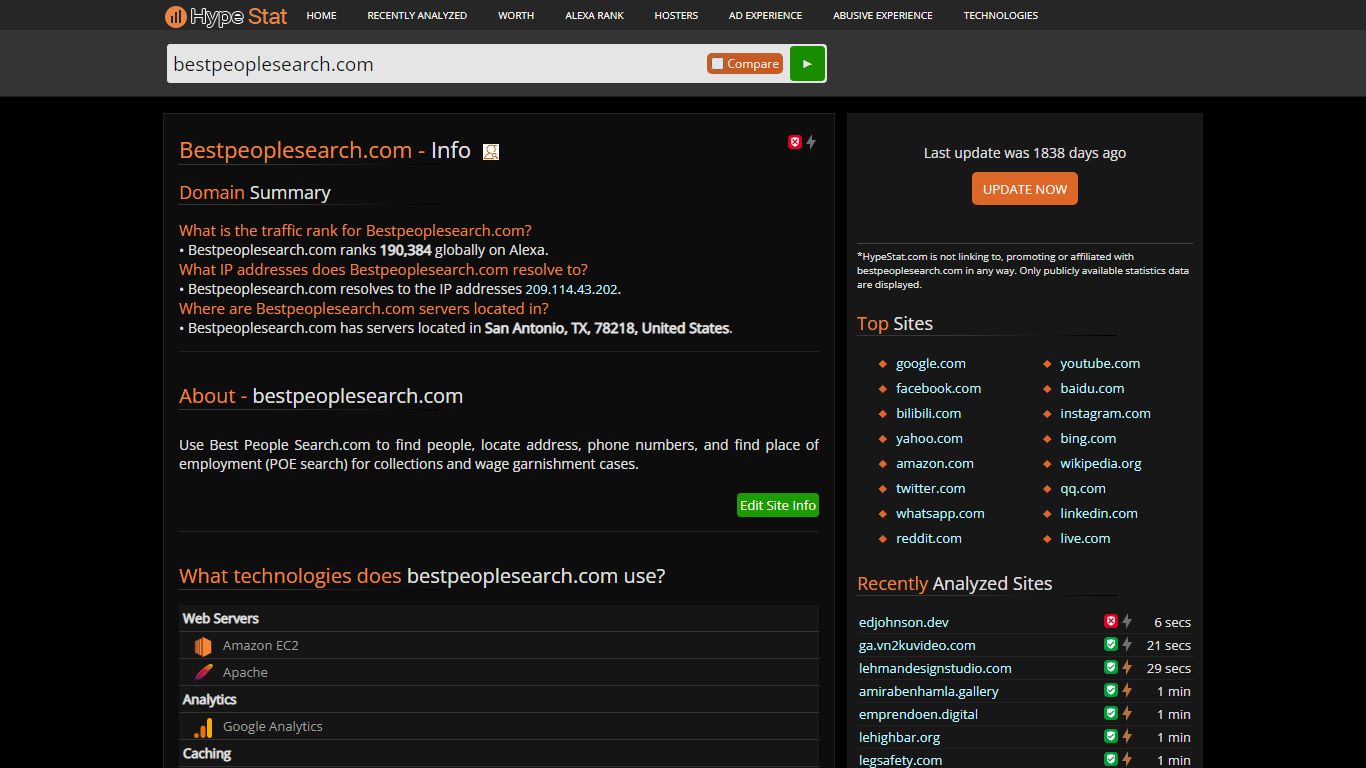Click the orange lightning icon for lehmandesignstudio.com
Image resolution: width=1366 pixels, height=768 pixels.
(x=1127, y=667)
